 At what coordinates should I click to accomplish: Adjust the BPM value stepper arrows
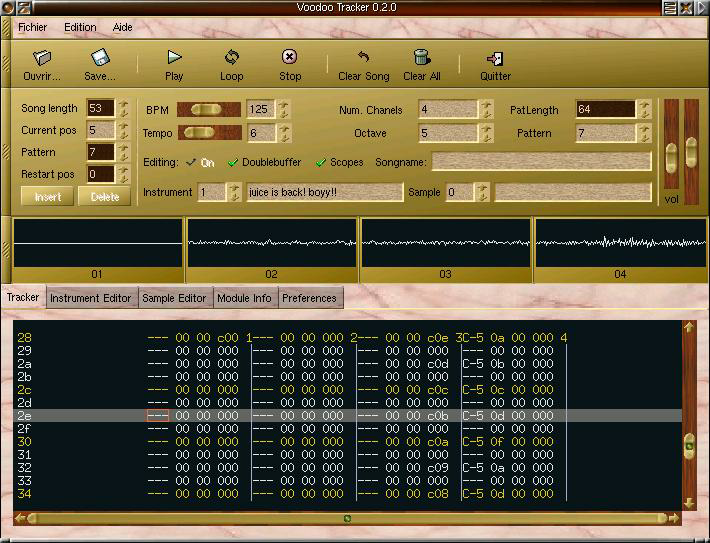pyautogui.click(x=284, y=109)
